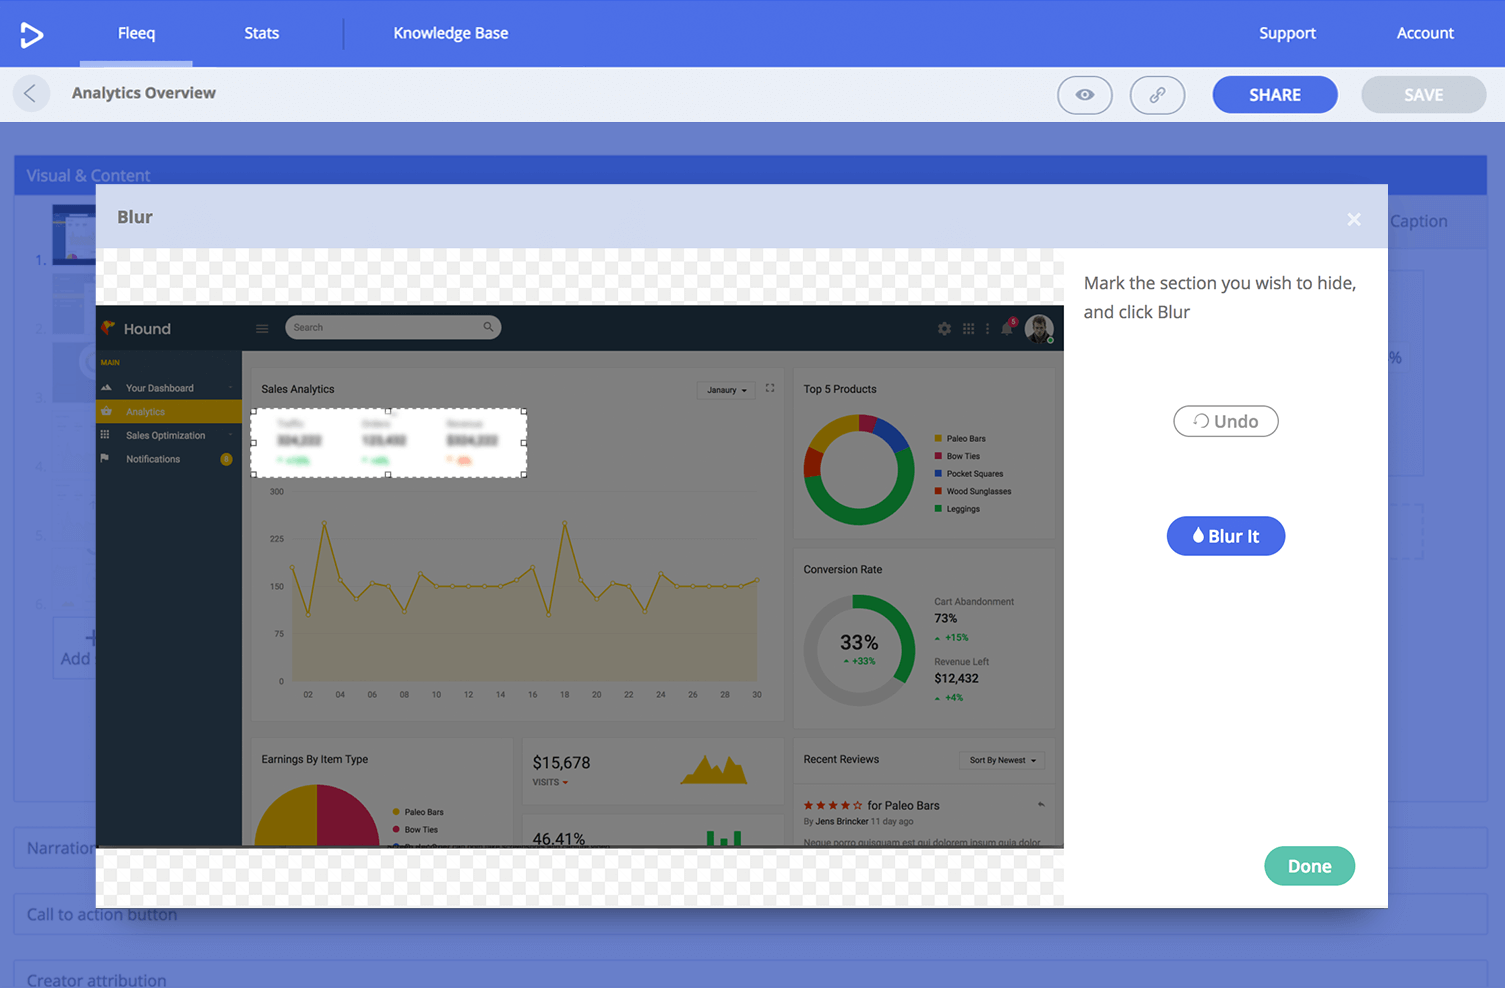This screenshot has height=988, width=1505.
Task: Expand the Call to action button section
Action: tap(750, 914)
